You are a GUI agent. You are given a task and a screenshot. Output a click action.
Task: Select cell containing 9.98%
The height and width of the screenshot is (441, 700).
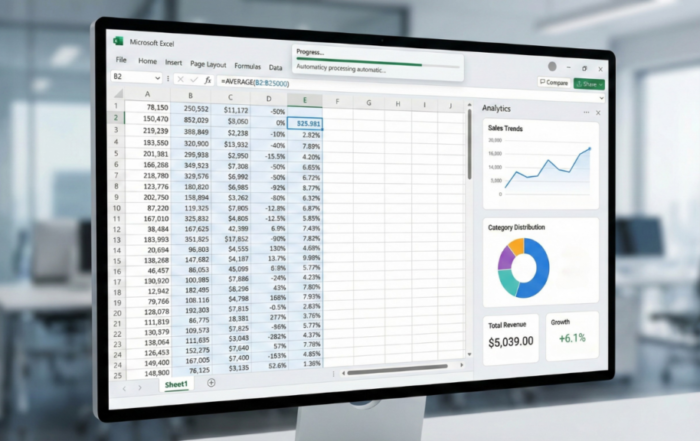(306, 258)
